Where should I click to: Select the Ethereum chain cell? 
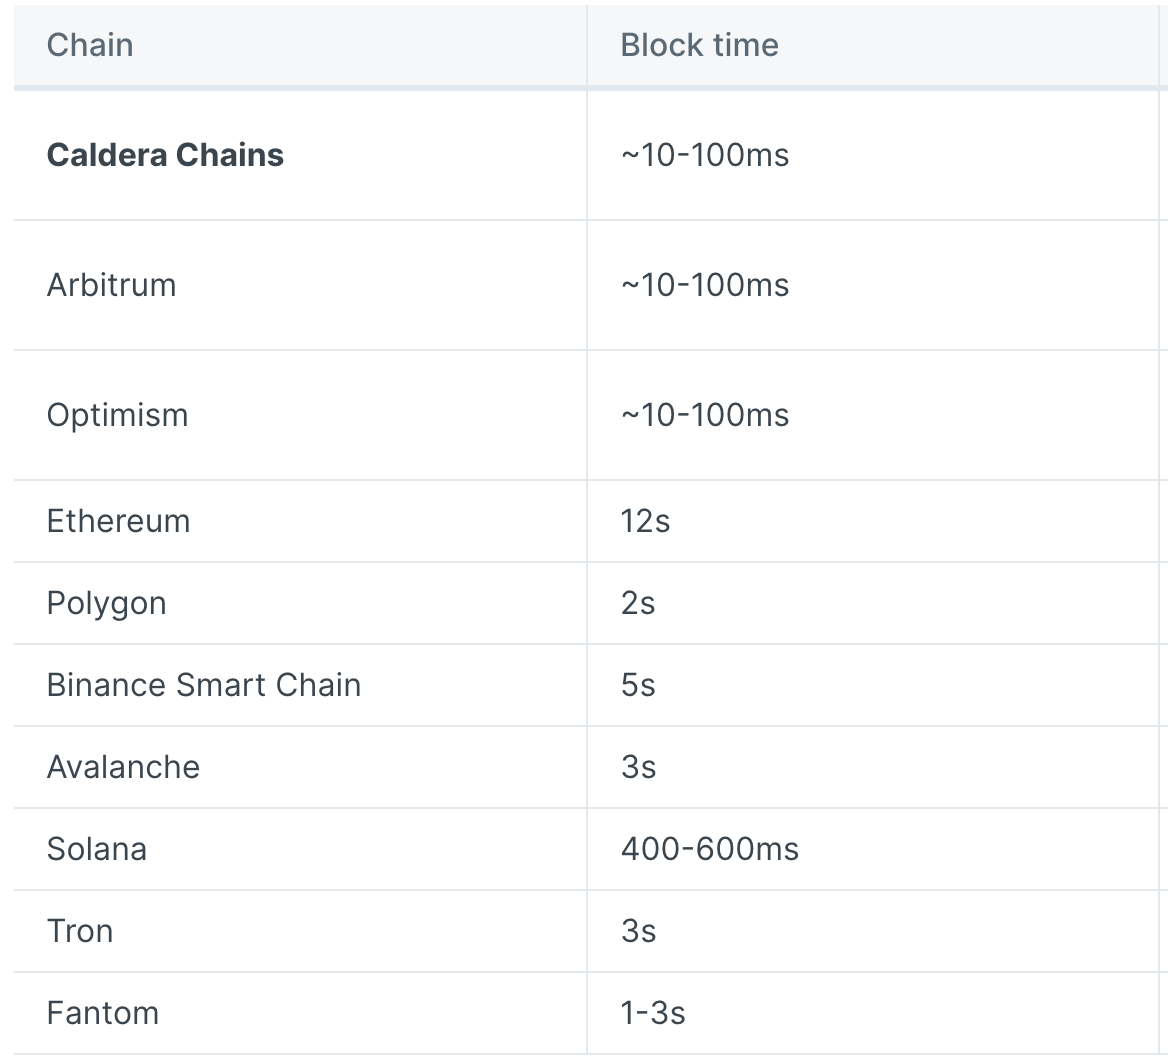[299, 521]
